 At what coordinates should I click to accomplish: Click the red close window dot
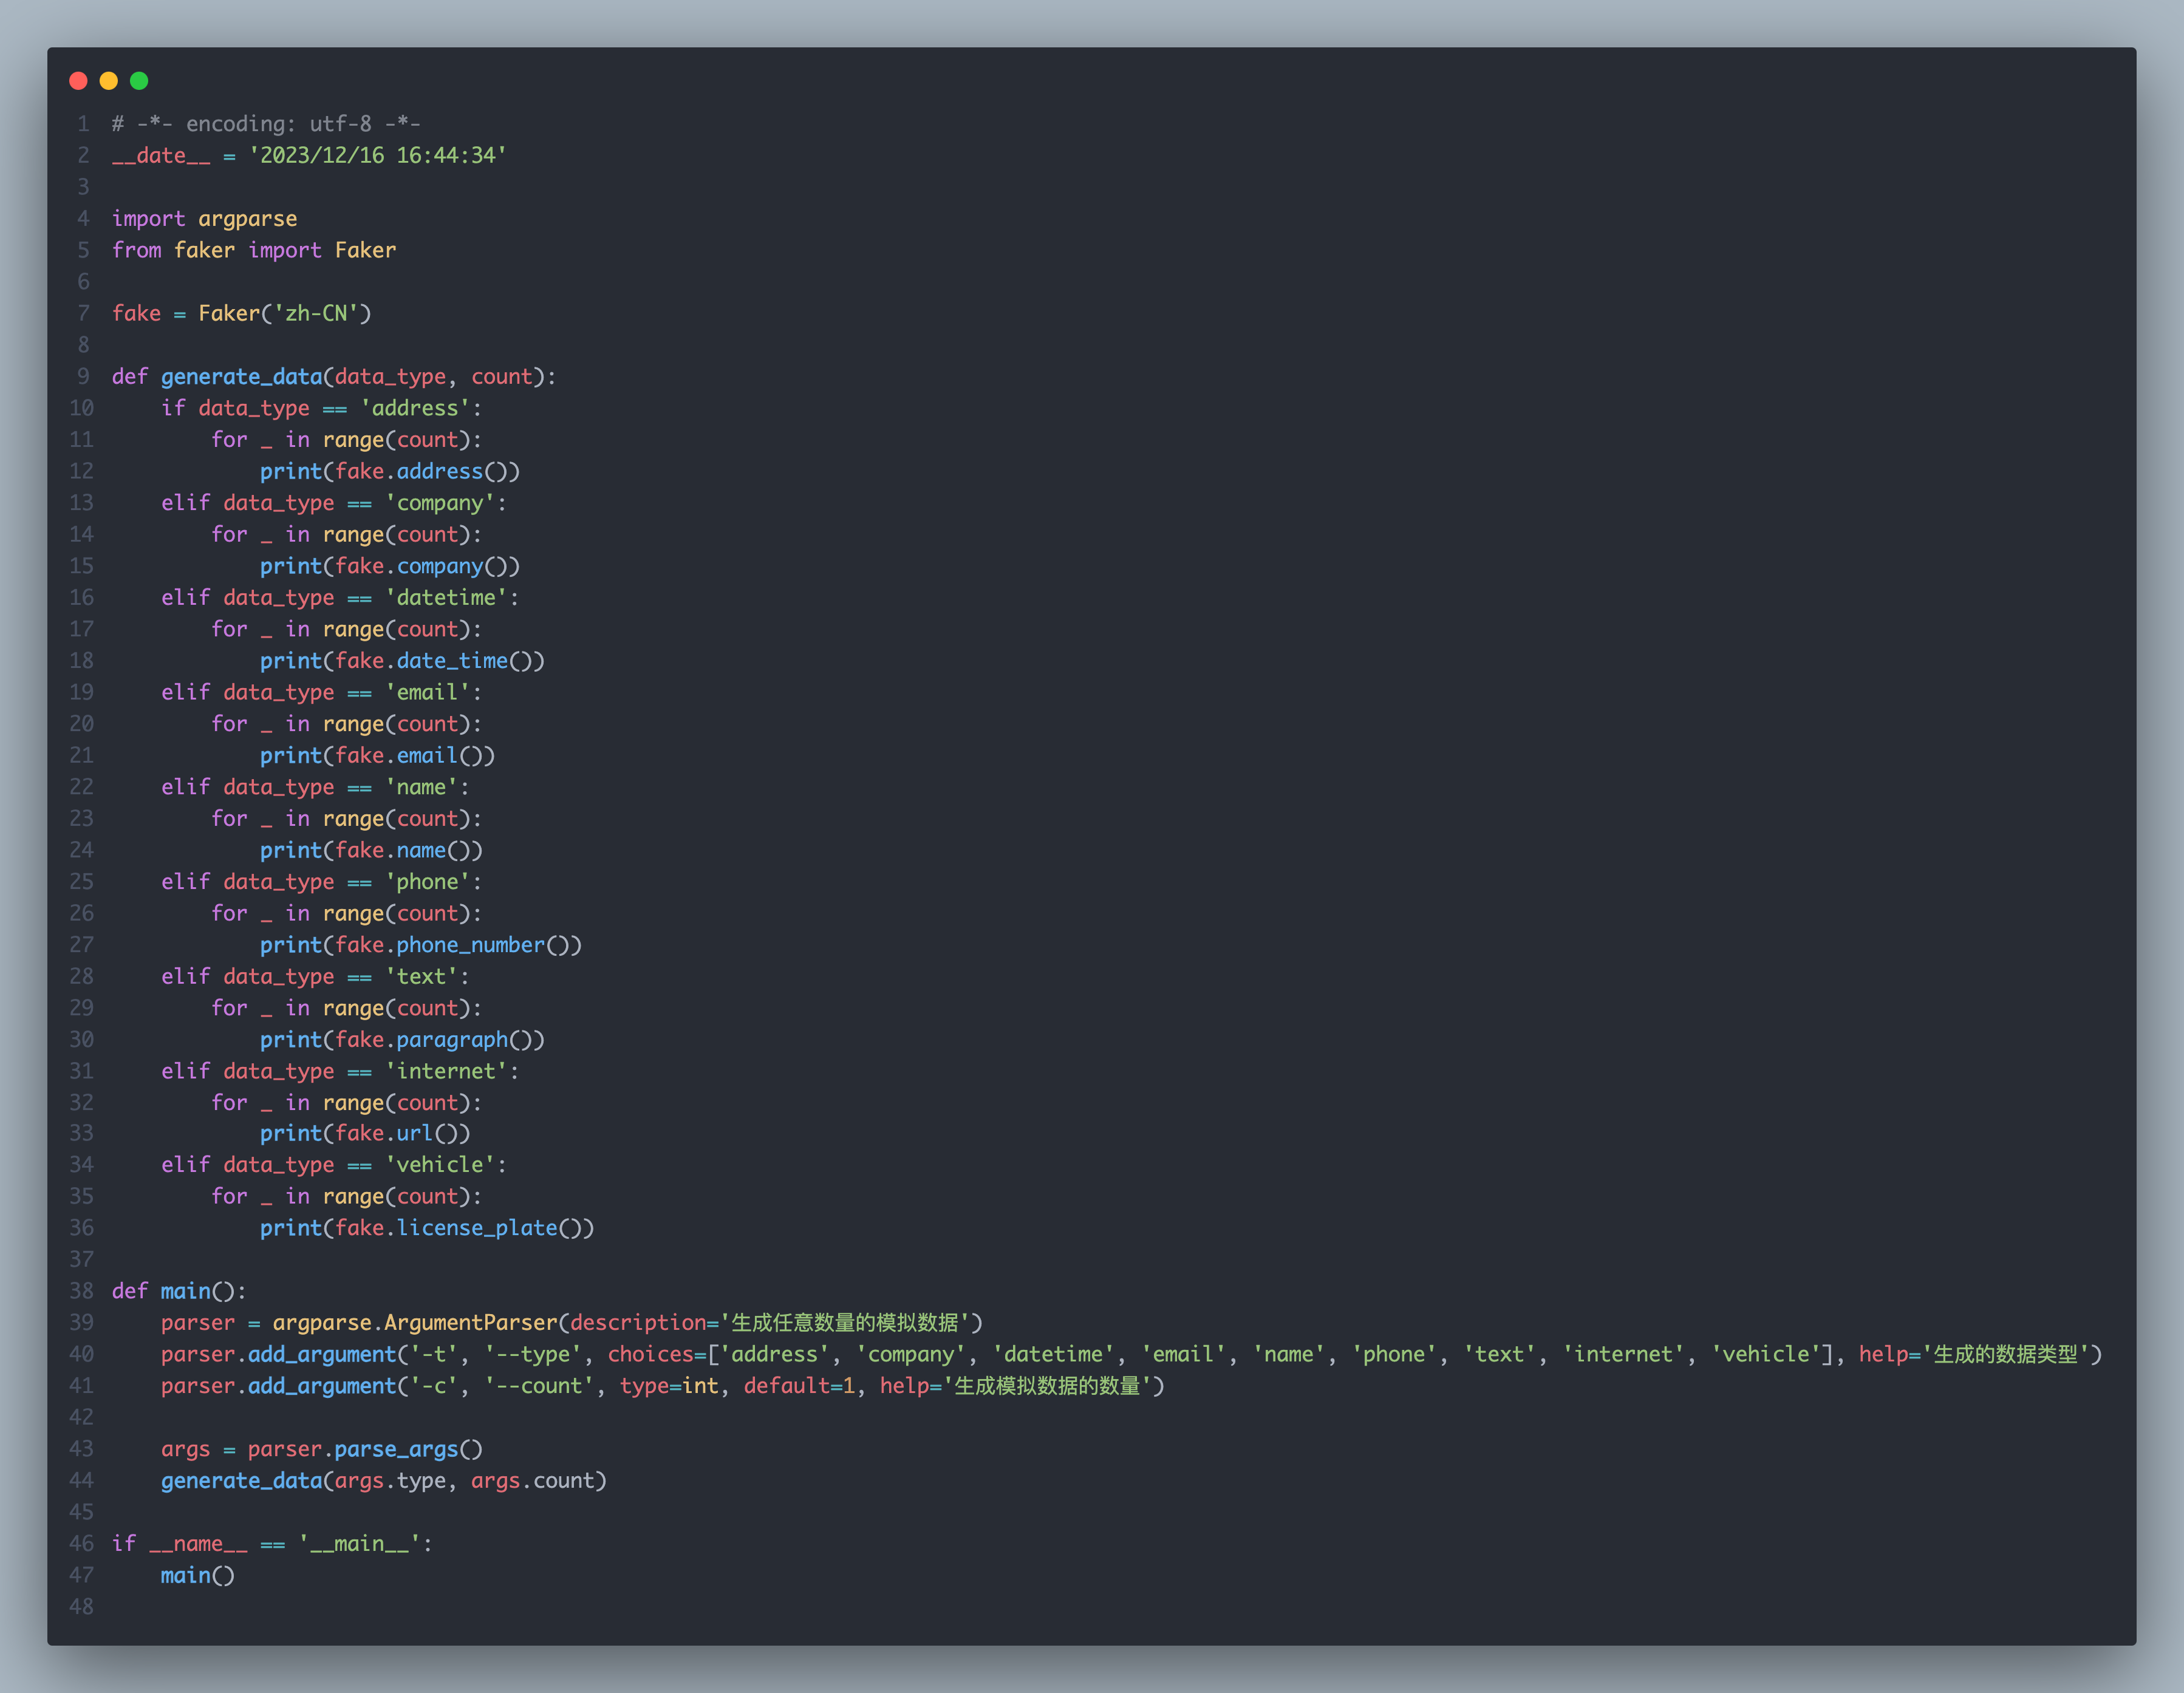tap(78, 81)
